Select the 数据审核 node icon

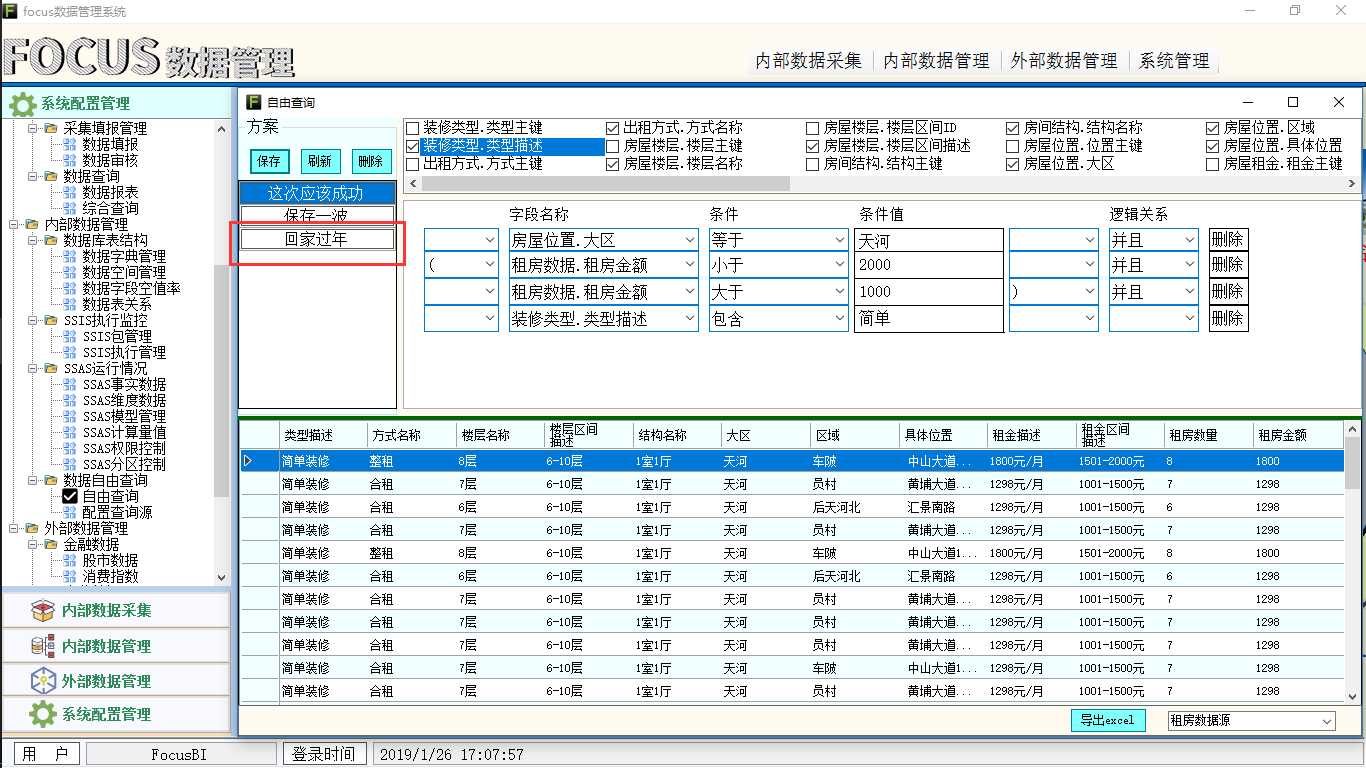pyautogui.click(x=69, y=160)
